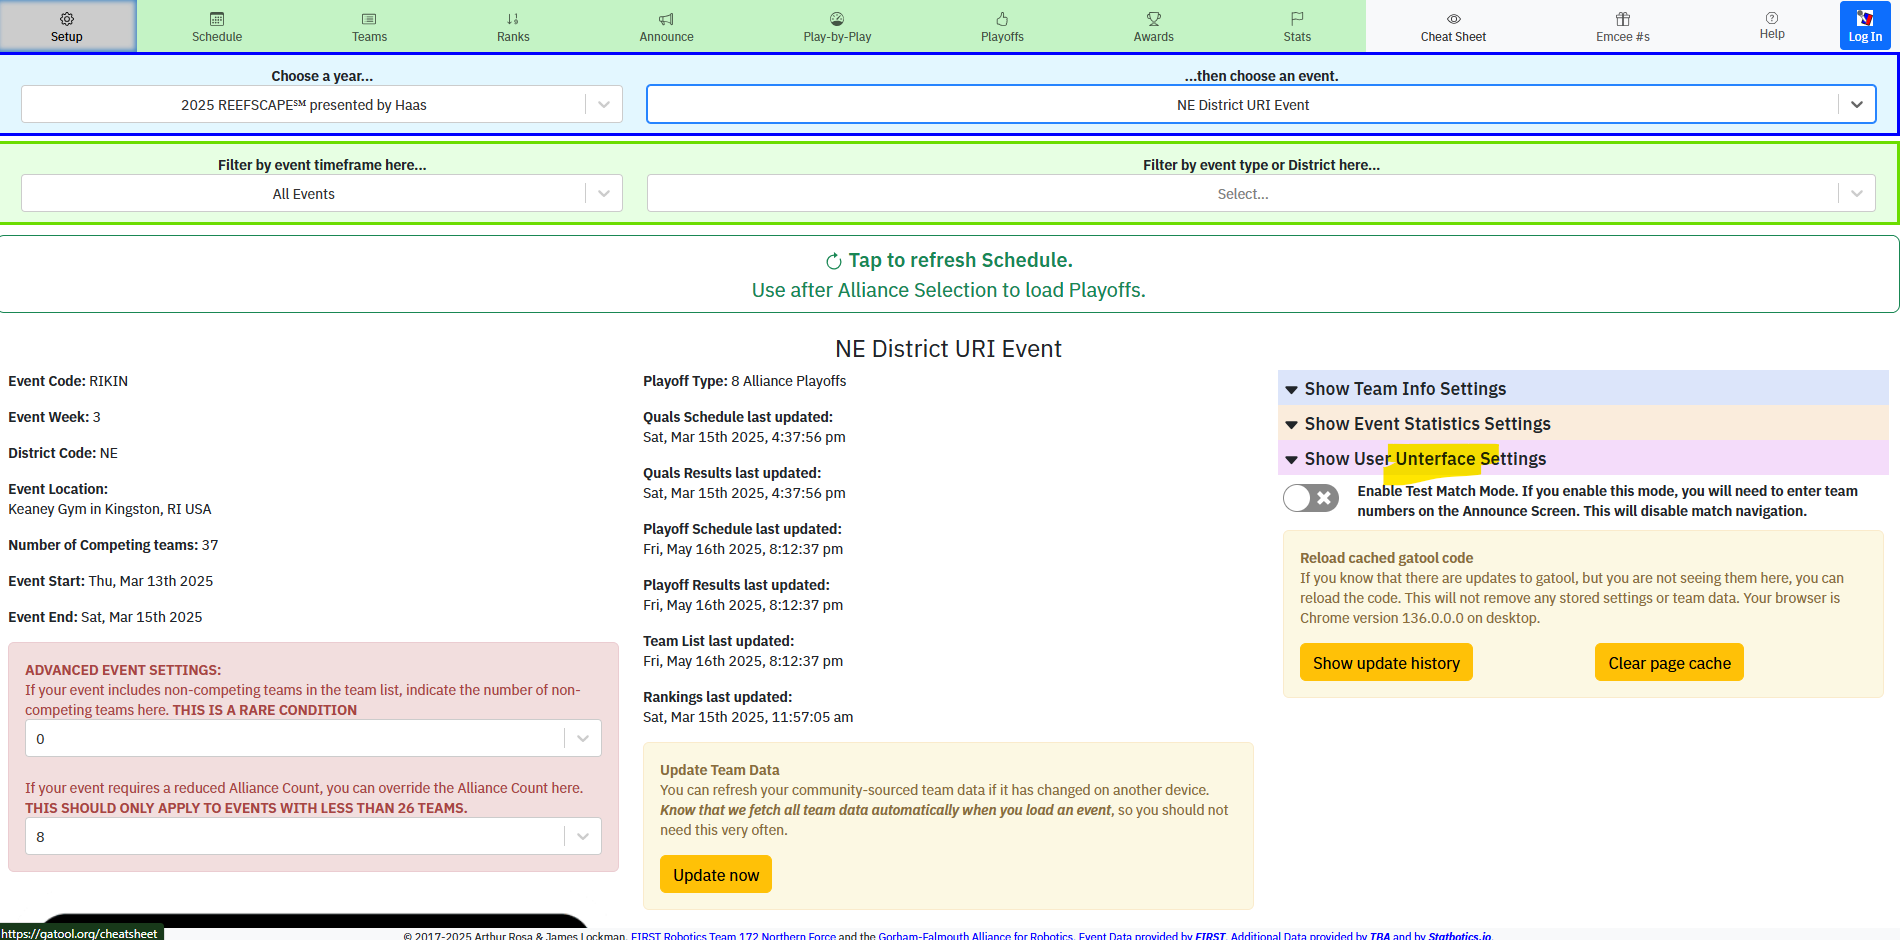The height and width of the screenshot is (940, 1900).
Task: Click the Update now button
Action: 716,874
